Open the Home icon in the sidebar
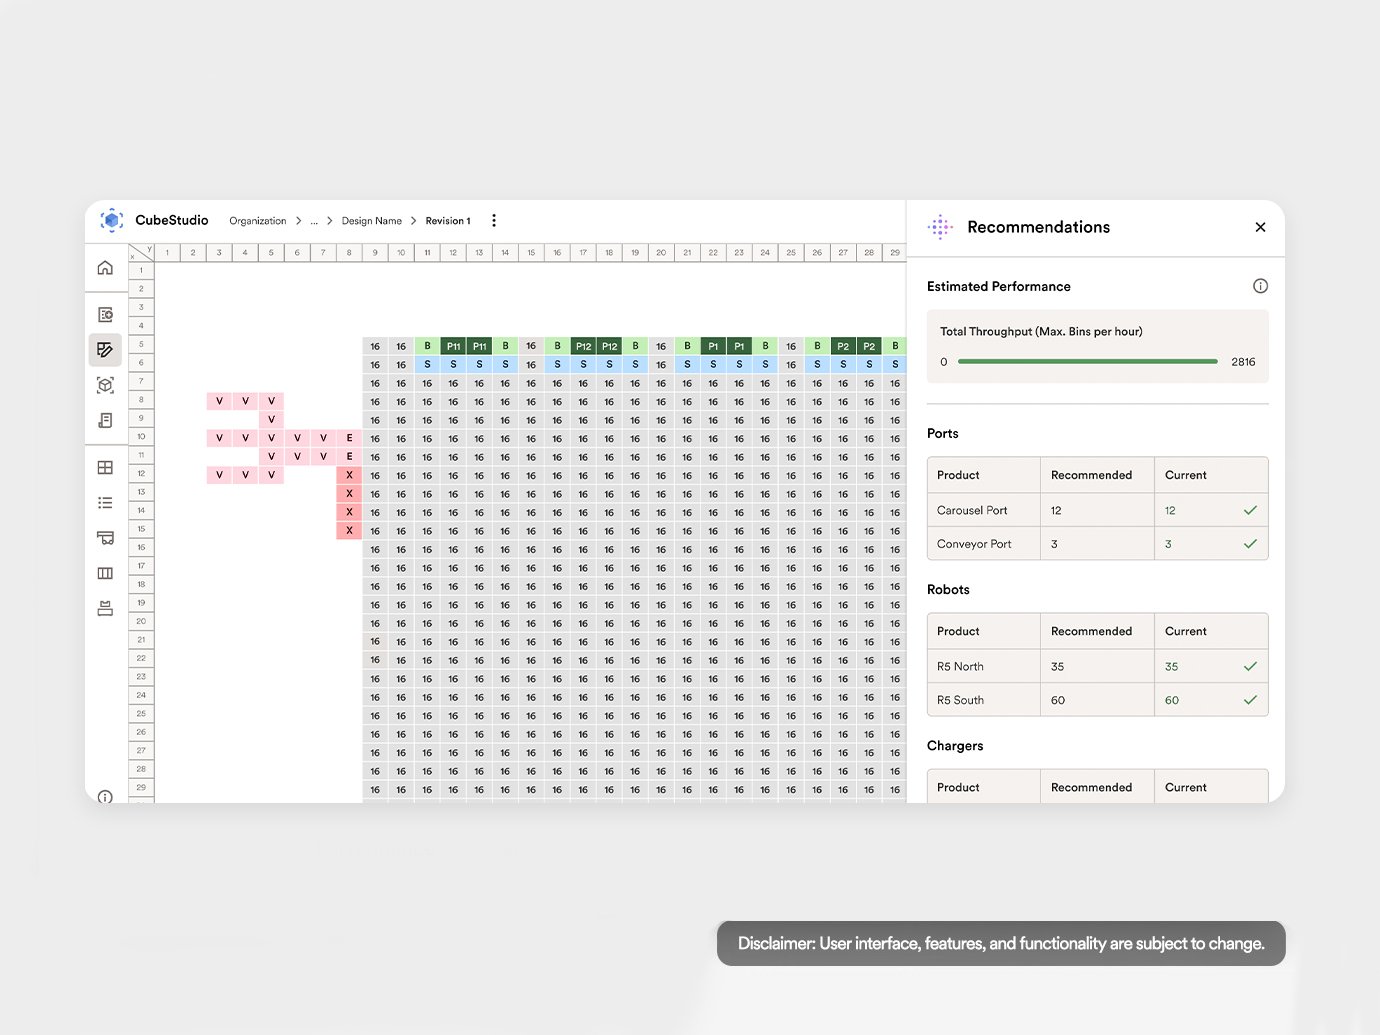 click(105, 268)
